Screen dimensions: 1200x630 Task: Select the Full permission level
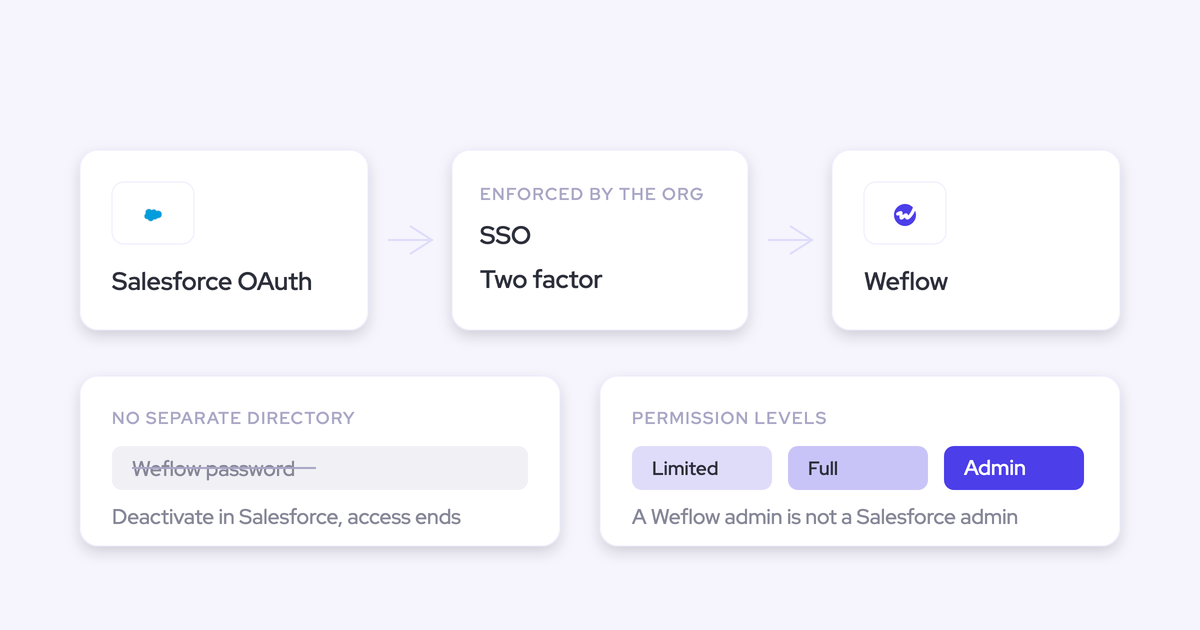(858, 468)
